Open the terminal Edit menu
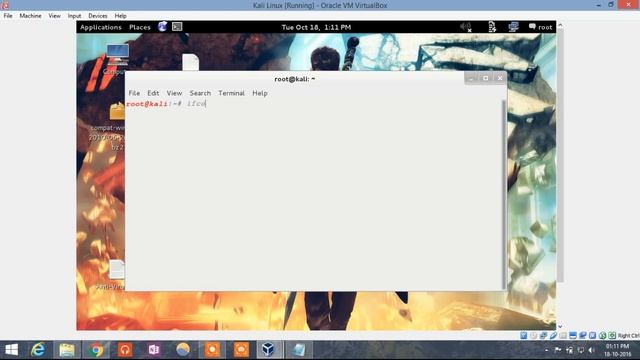 point(153,93)
